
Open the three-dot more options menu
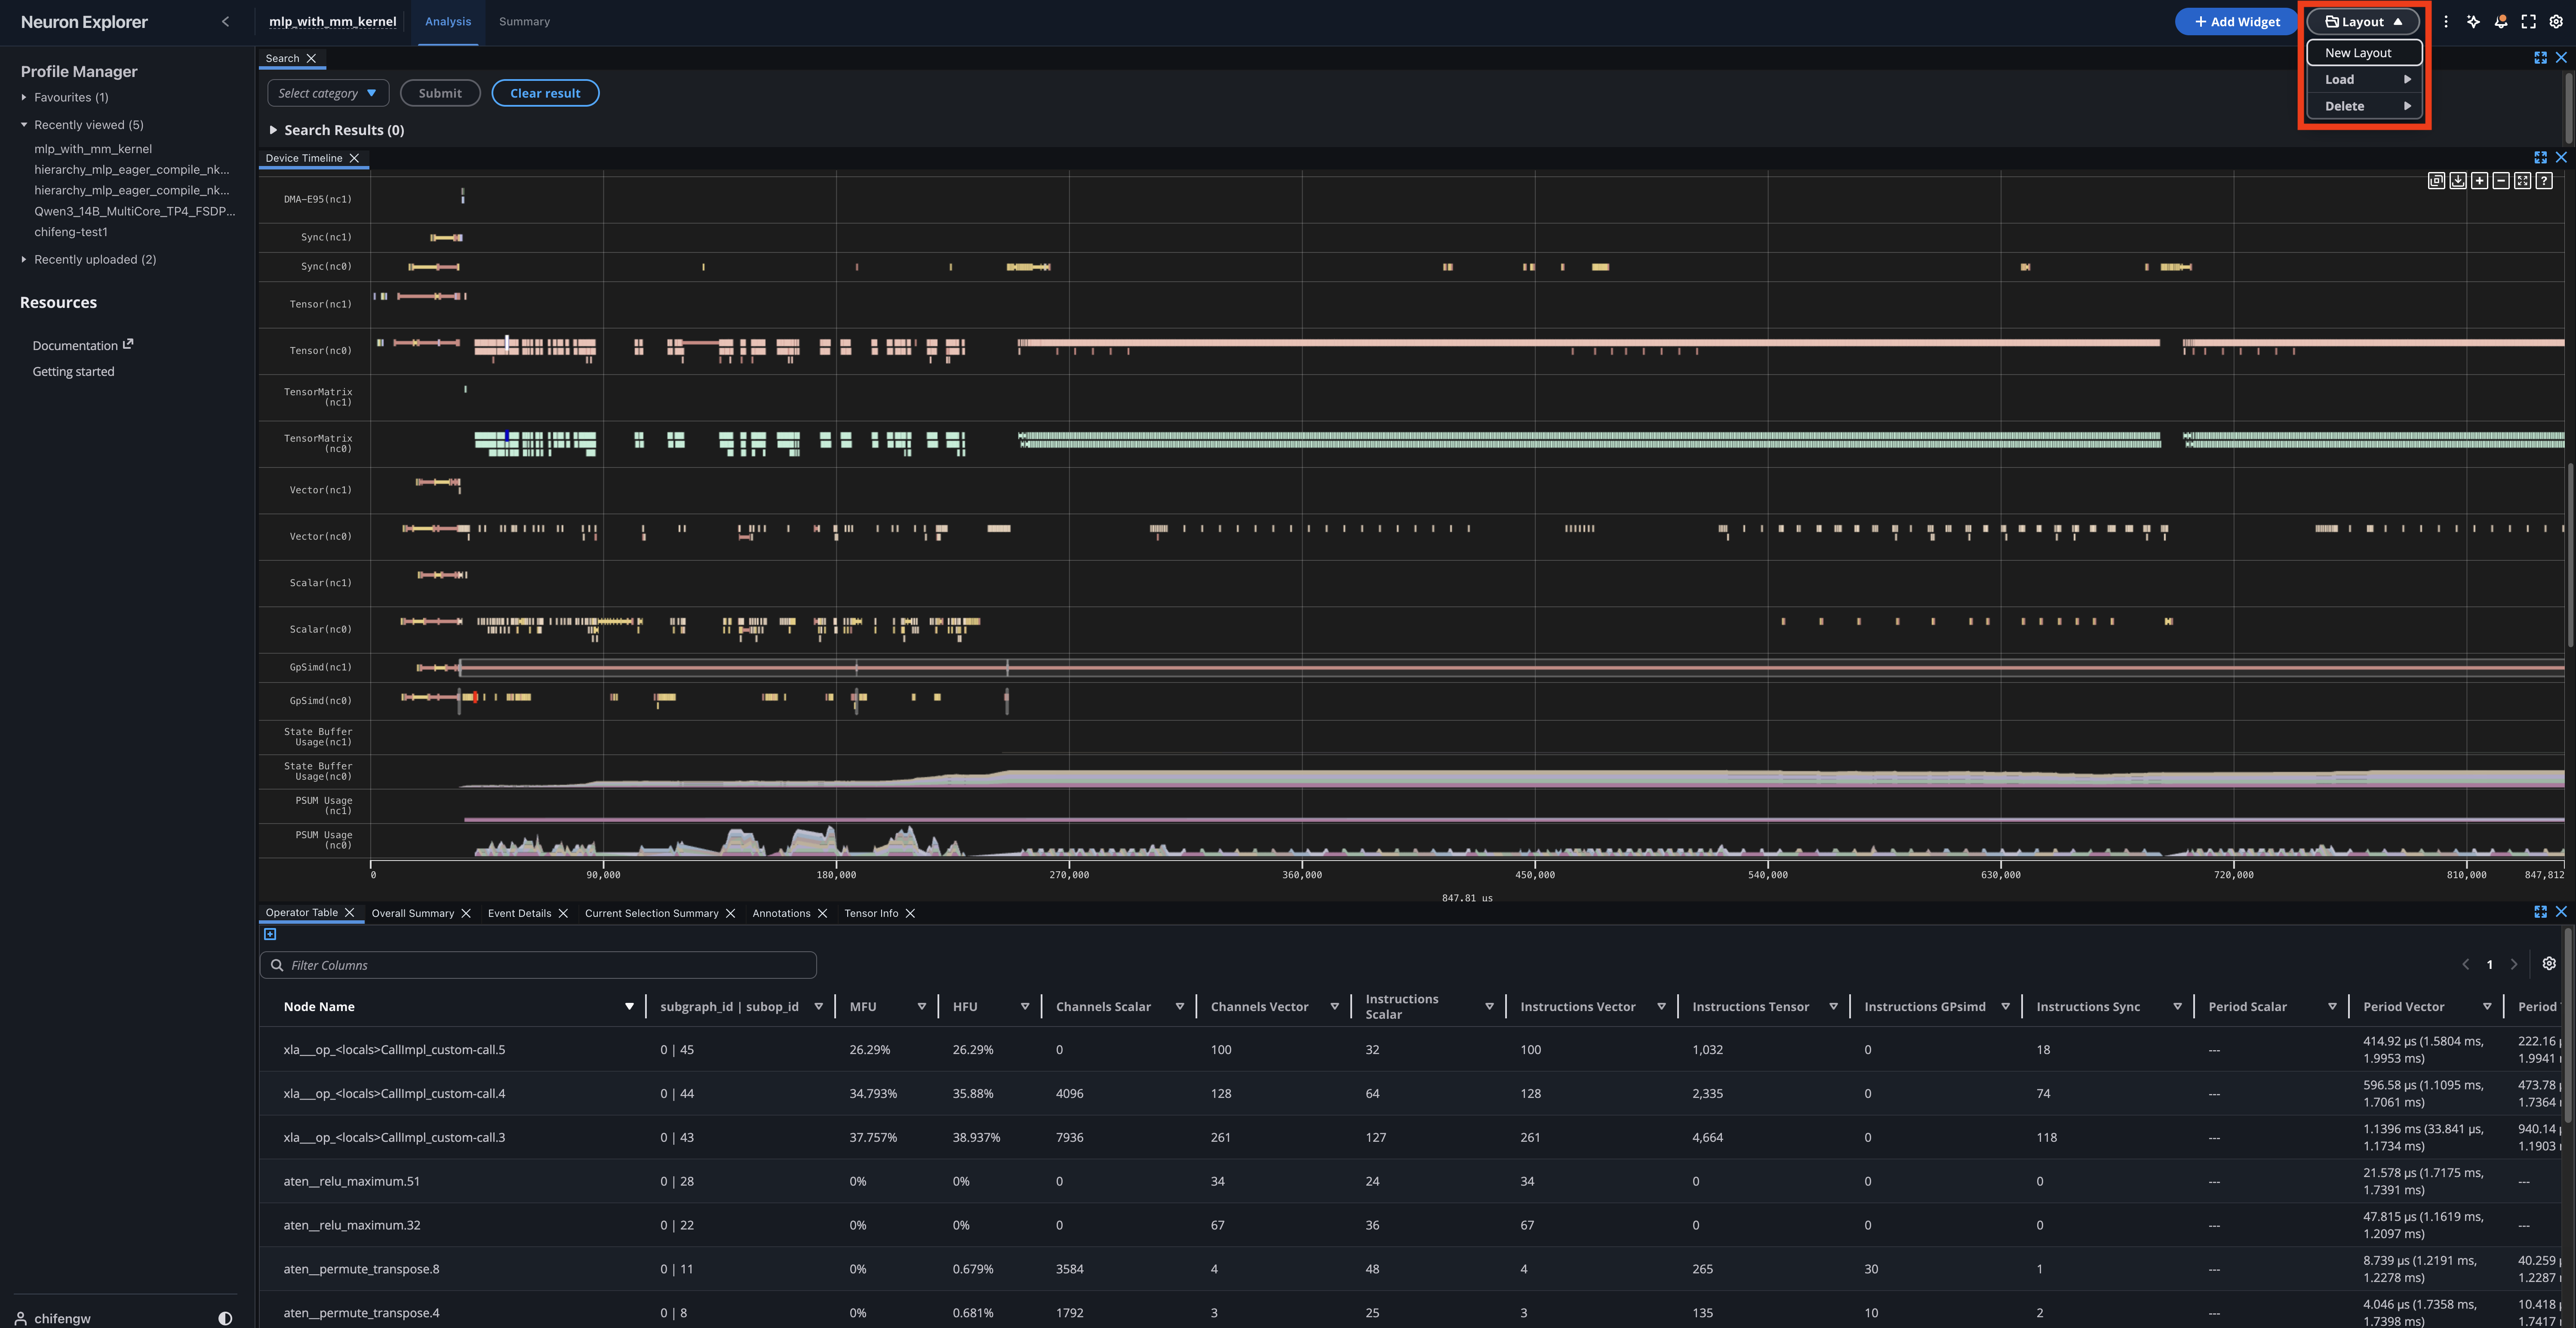click(x=2446, y=22)
